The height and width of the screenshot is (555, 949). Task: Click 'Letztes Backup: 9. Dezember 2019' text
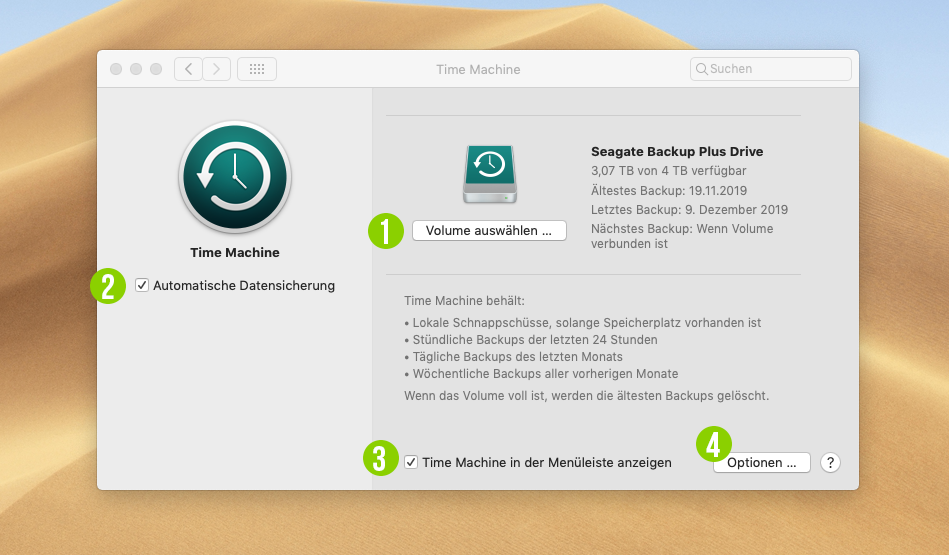click(x=689, y=210)
